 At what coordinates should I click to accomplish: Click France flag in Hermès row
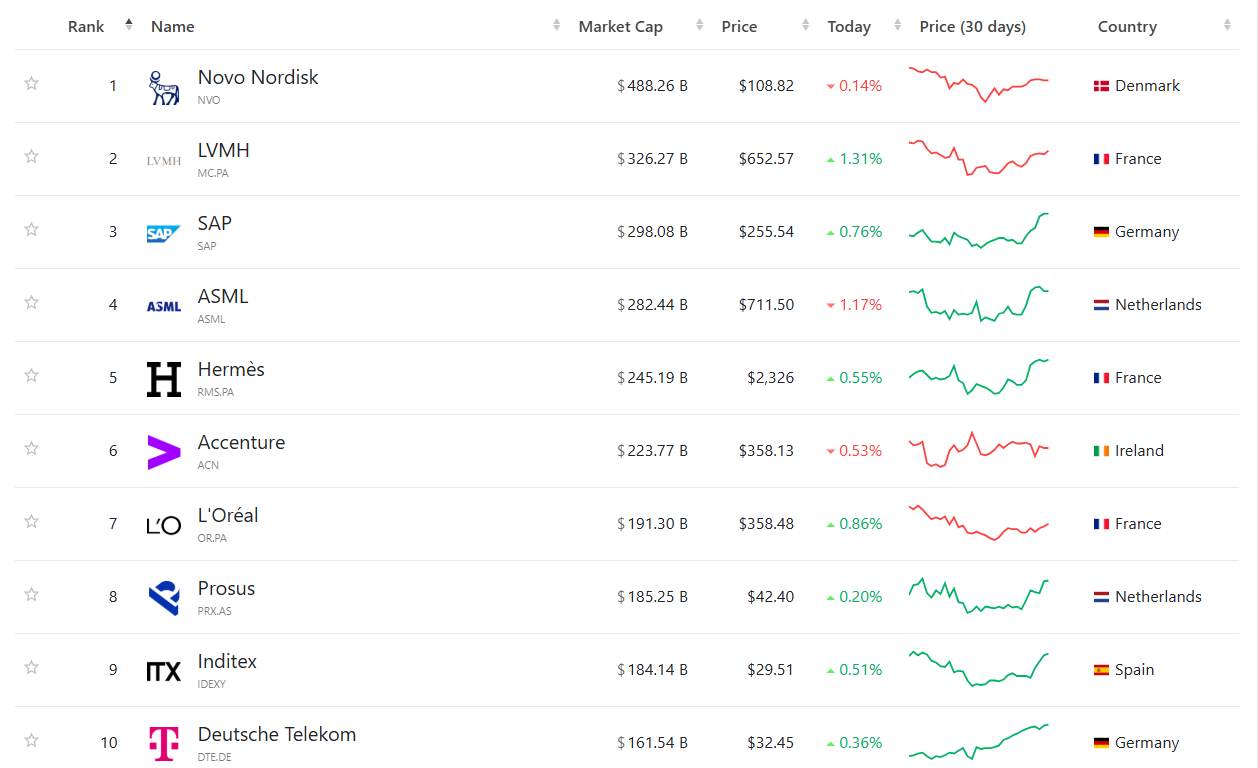click(x=1102, y=378)
